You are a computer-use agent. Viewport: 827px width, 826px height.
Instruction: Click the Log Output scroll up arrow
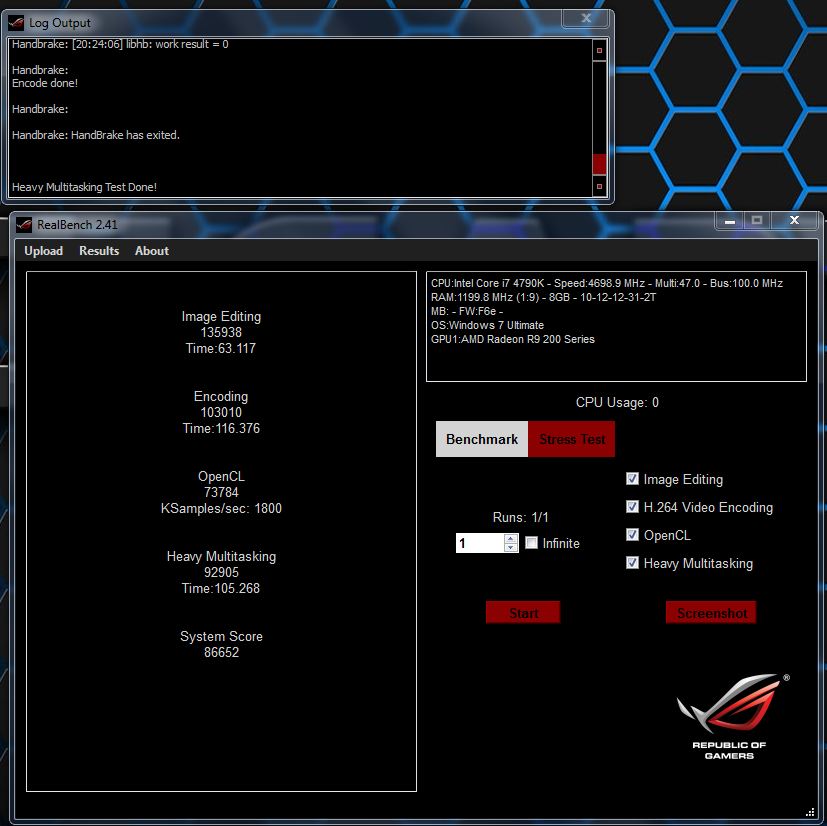(x=599, y=51)
